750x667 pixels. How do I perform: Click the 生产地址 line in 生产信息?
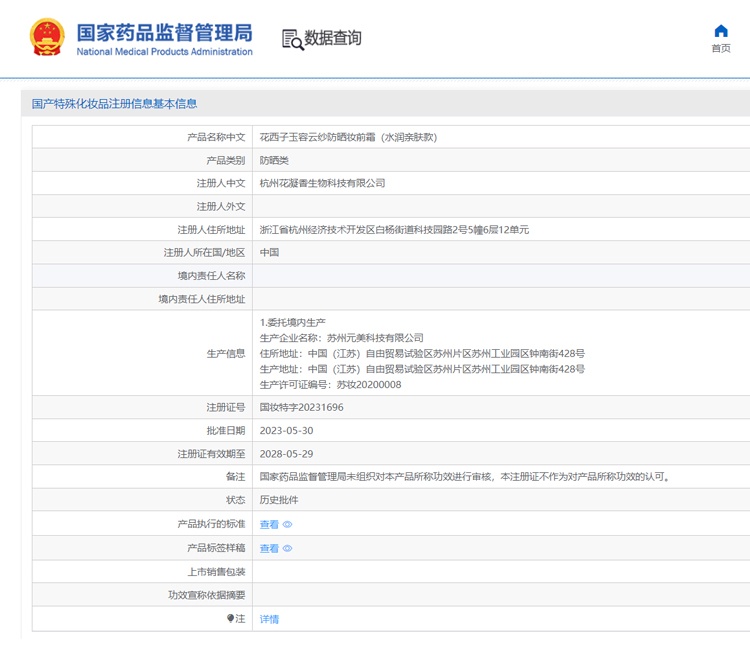pos(422,369)
